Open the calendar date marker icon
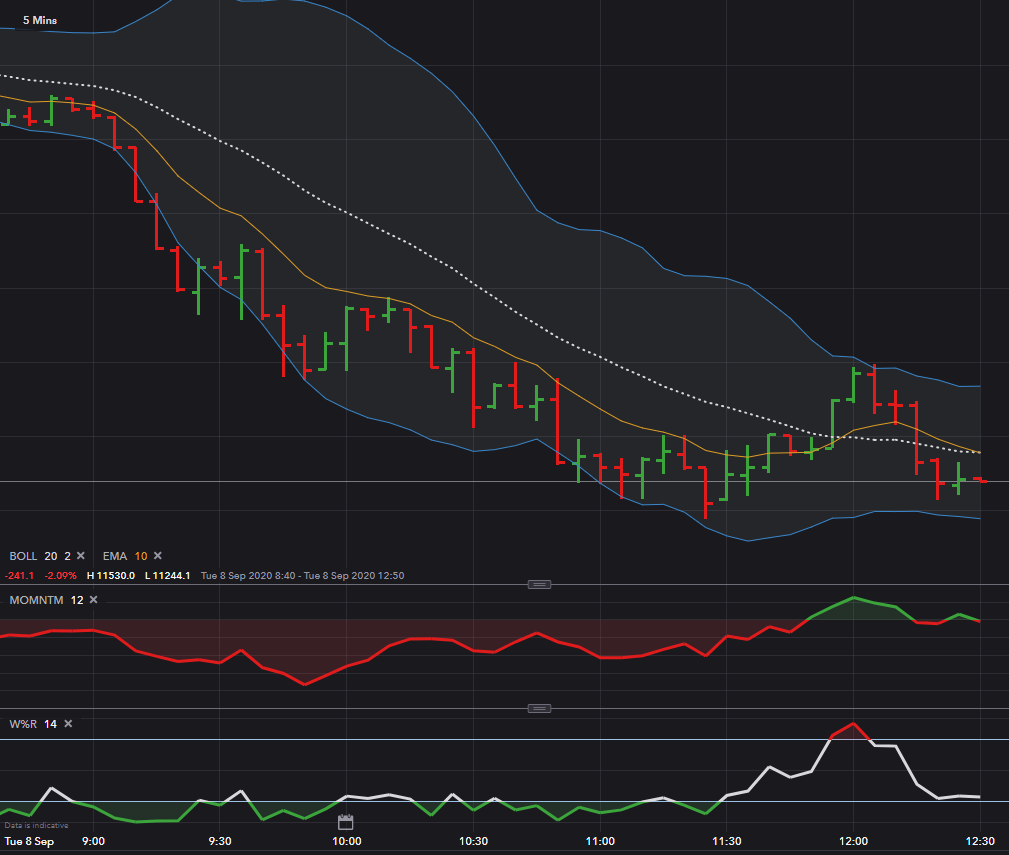 [x=346, y=822]
